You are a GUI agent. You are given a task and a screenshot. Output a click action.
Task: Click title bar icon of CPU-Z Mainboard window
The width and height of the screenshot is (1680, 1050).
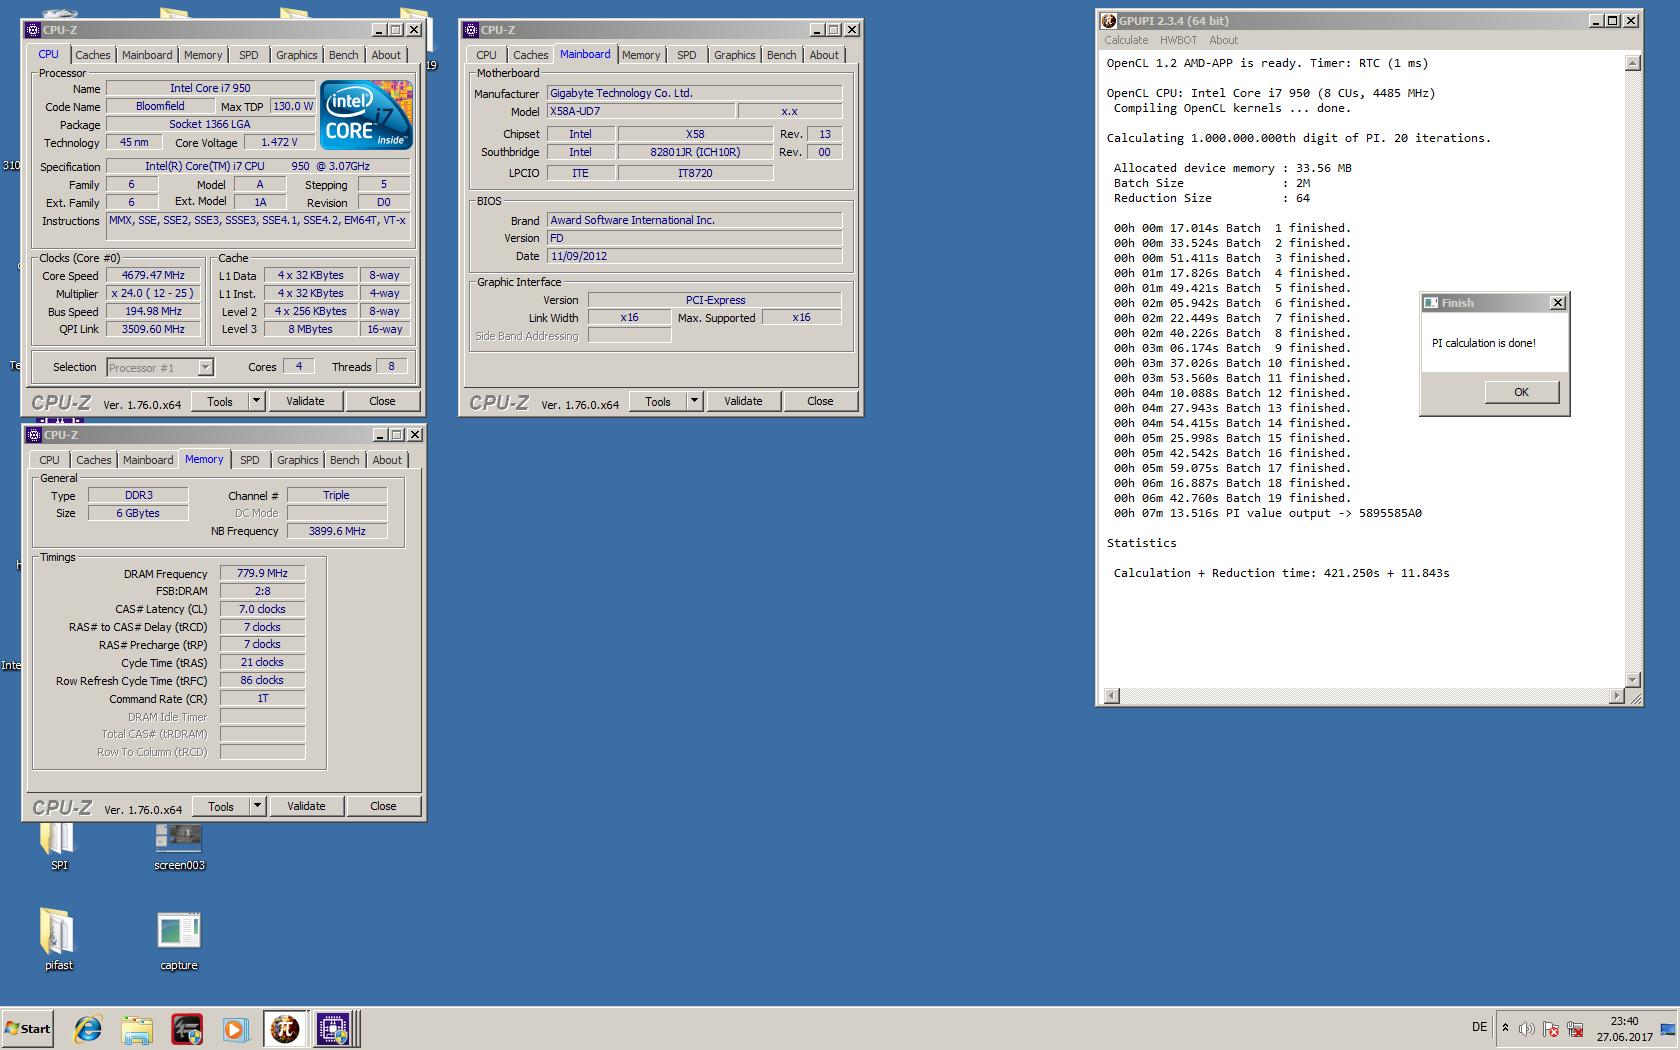tap(471, 30)
